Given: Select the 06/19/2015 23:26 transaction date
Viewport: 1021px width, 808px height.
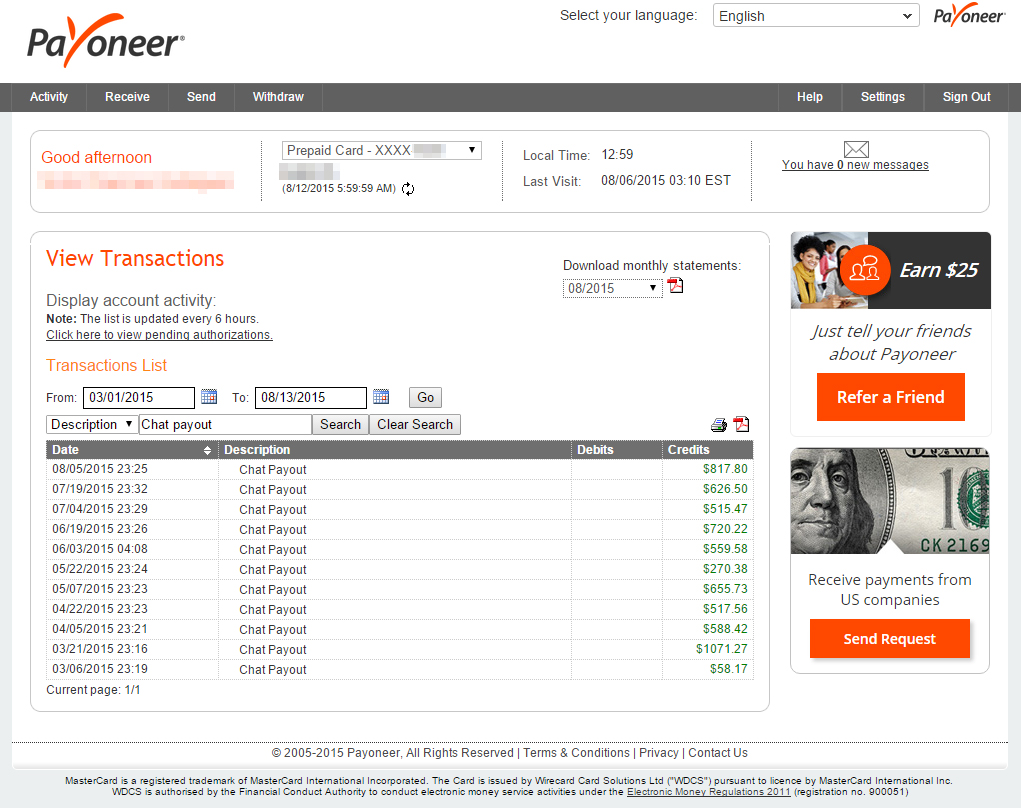Looking at the screenshot, I should (100, 529).
